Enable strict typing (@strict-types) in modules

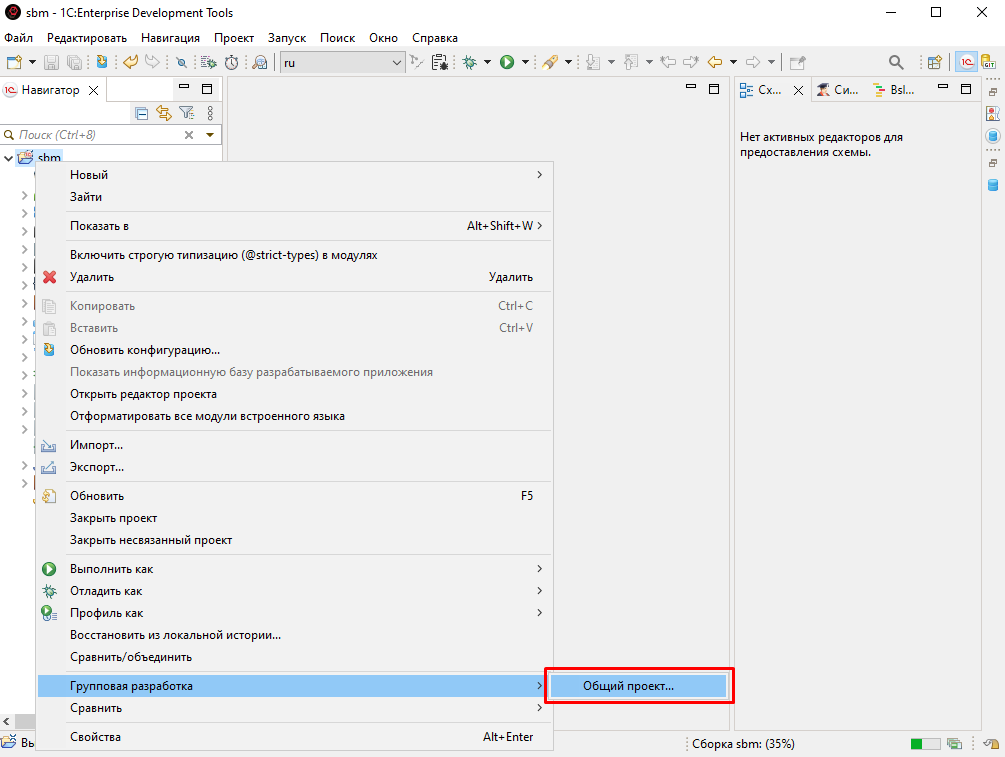tap(223, 255)
